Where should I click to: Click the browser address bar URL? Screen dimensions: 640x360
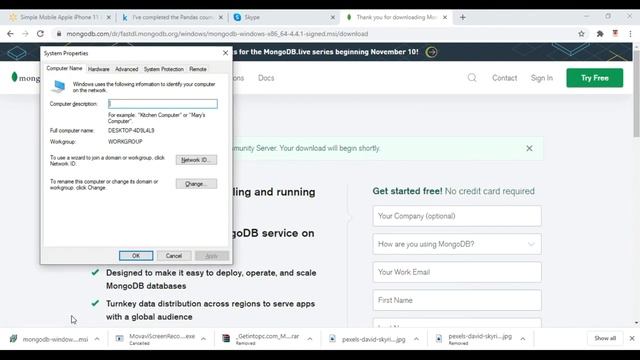(x=217, y=34)
